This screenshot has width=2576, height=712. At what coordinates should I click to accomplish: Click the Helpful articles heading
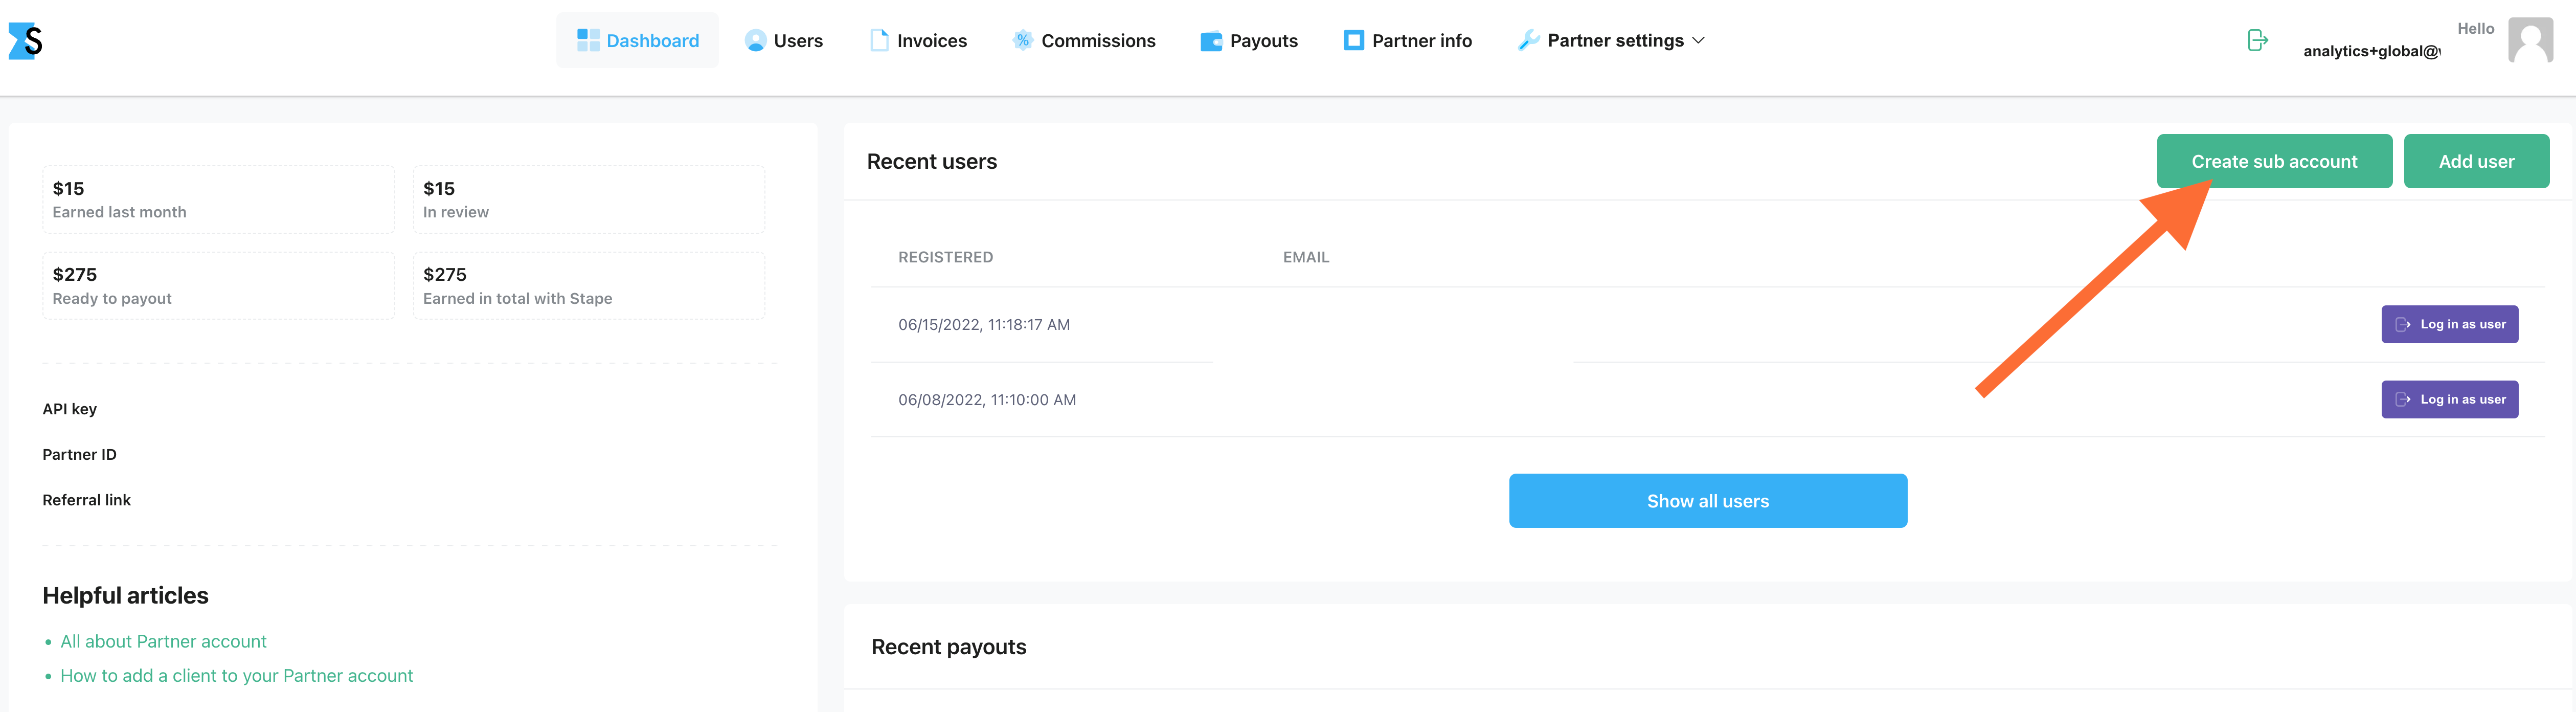125,596
